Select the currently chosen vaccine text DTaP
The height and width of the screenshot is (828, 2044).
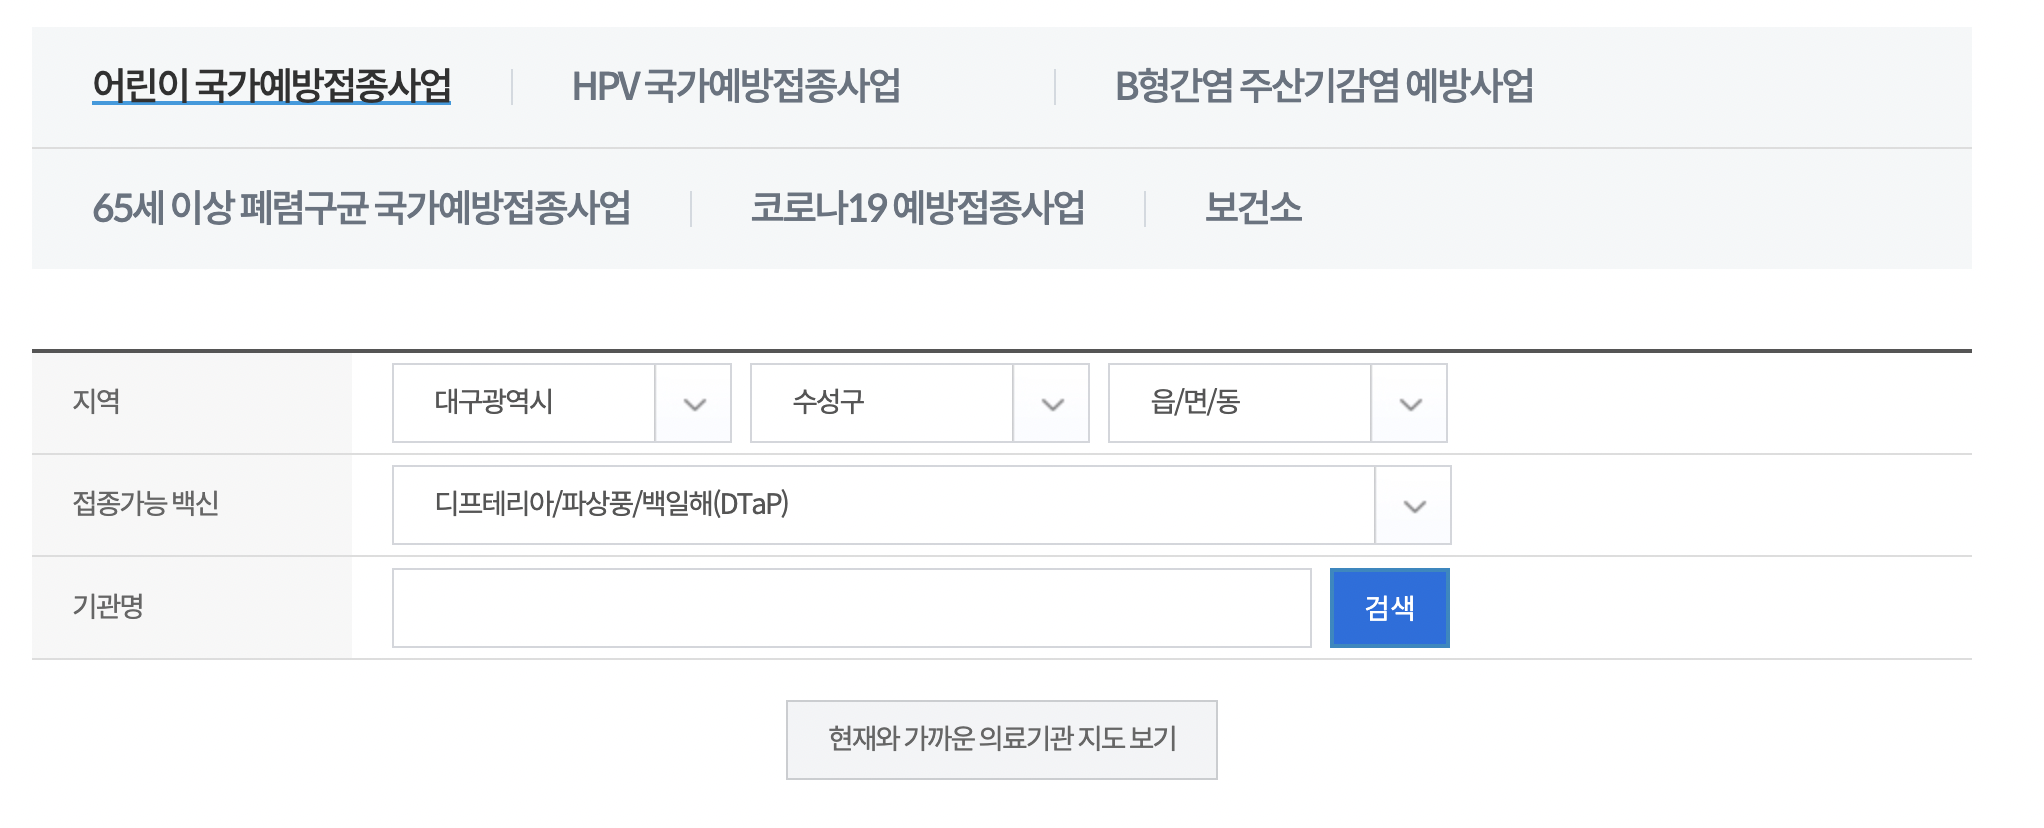click(x=614, y=505)
